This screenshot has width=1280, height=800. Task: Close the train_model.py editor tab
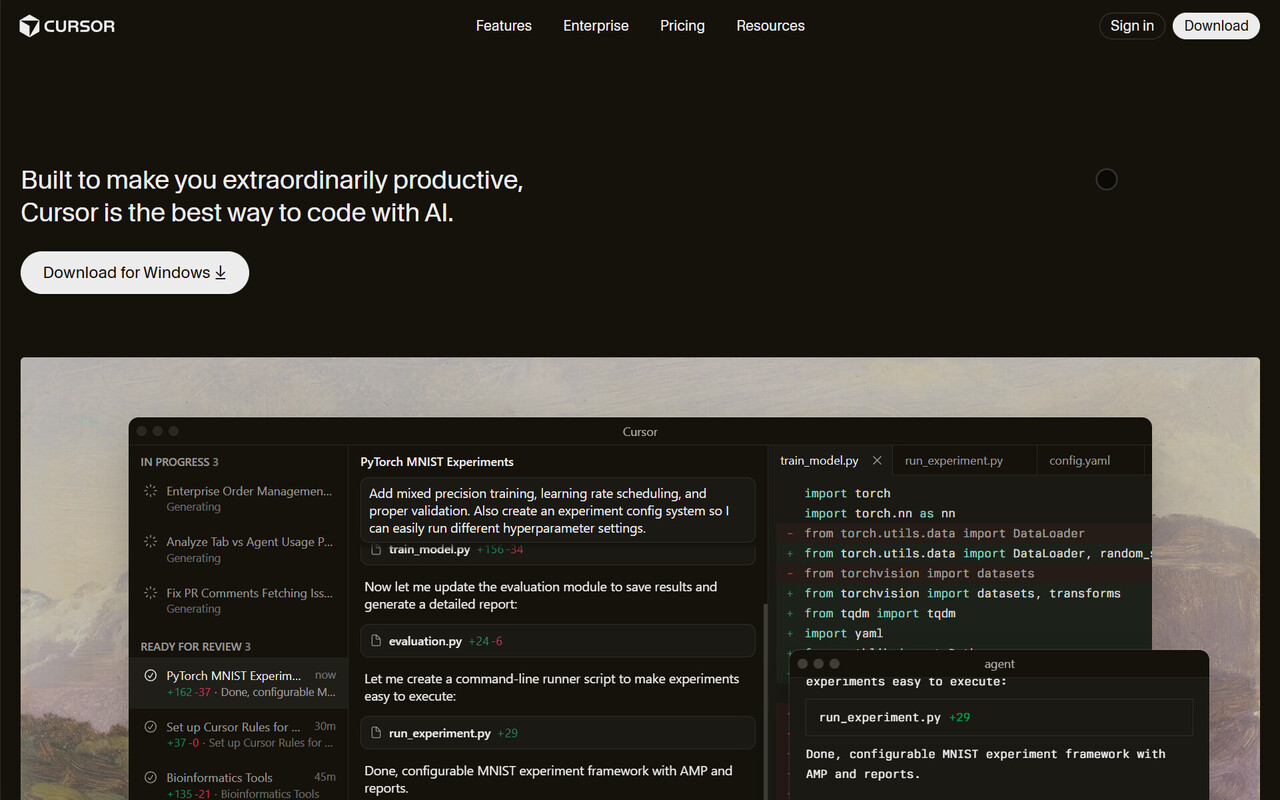click(x=877, y=461)
